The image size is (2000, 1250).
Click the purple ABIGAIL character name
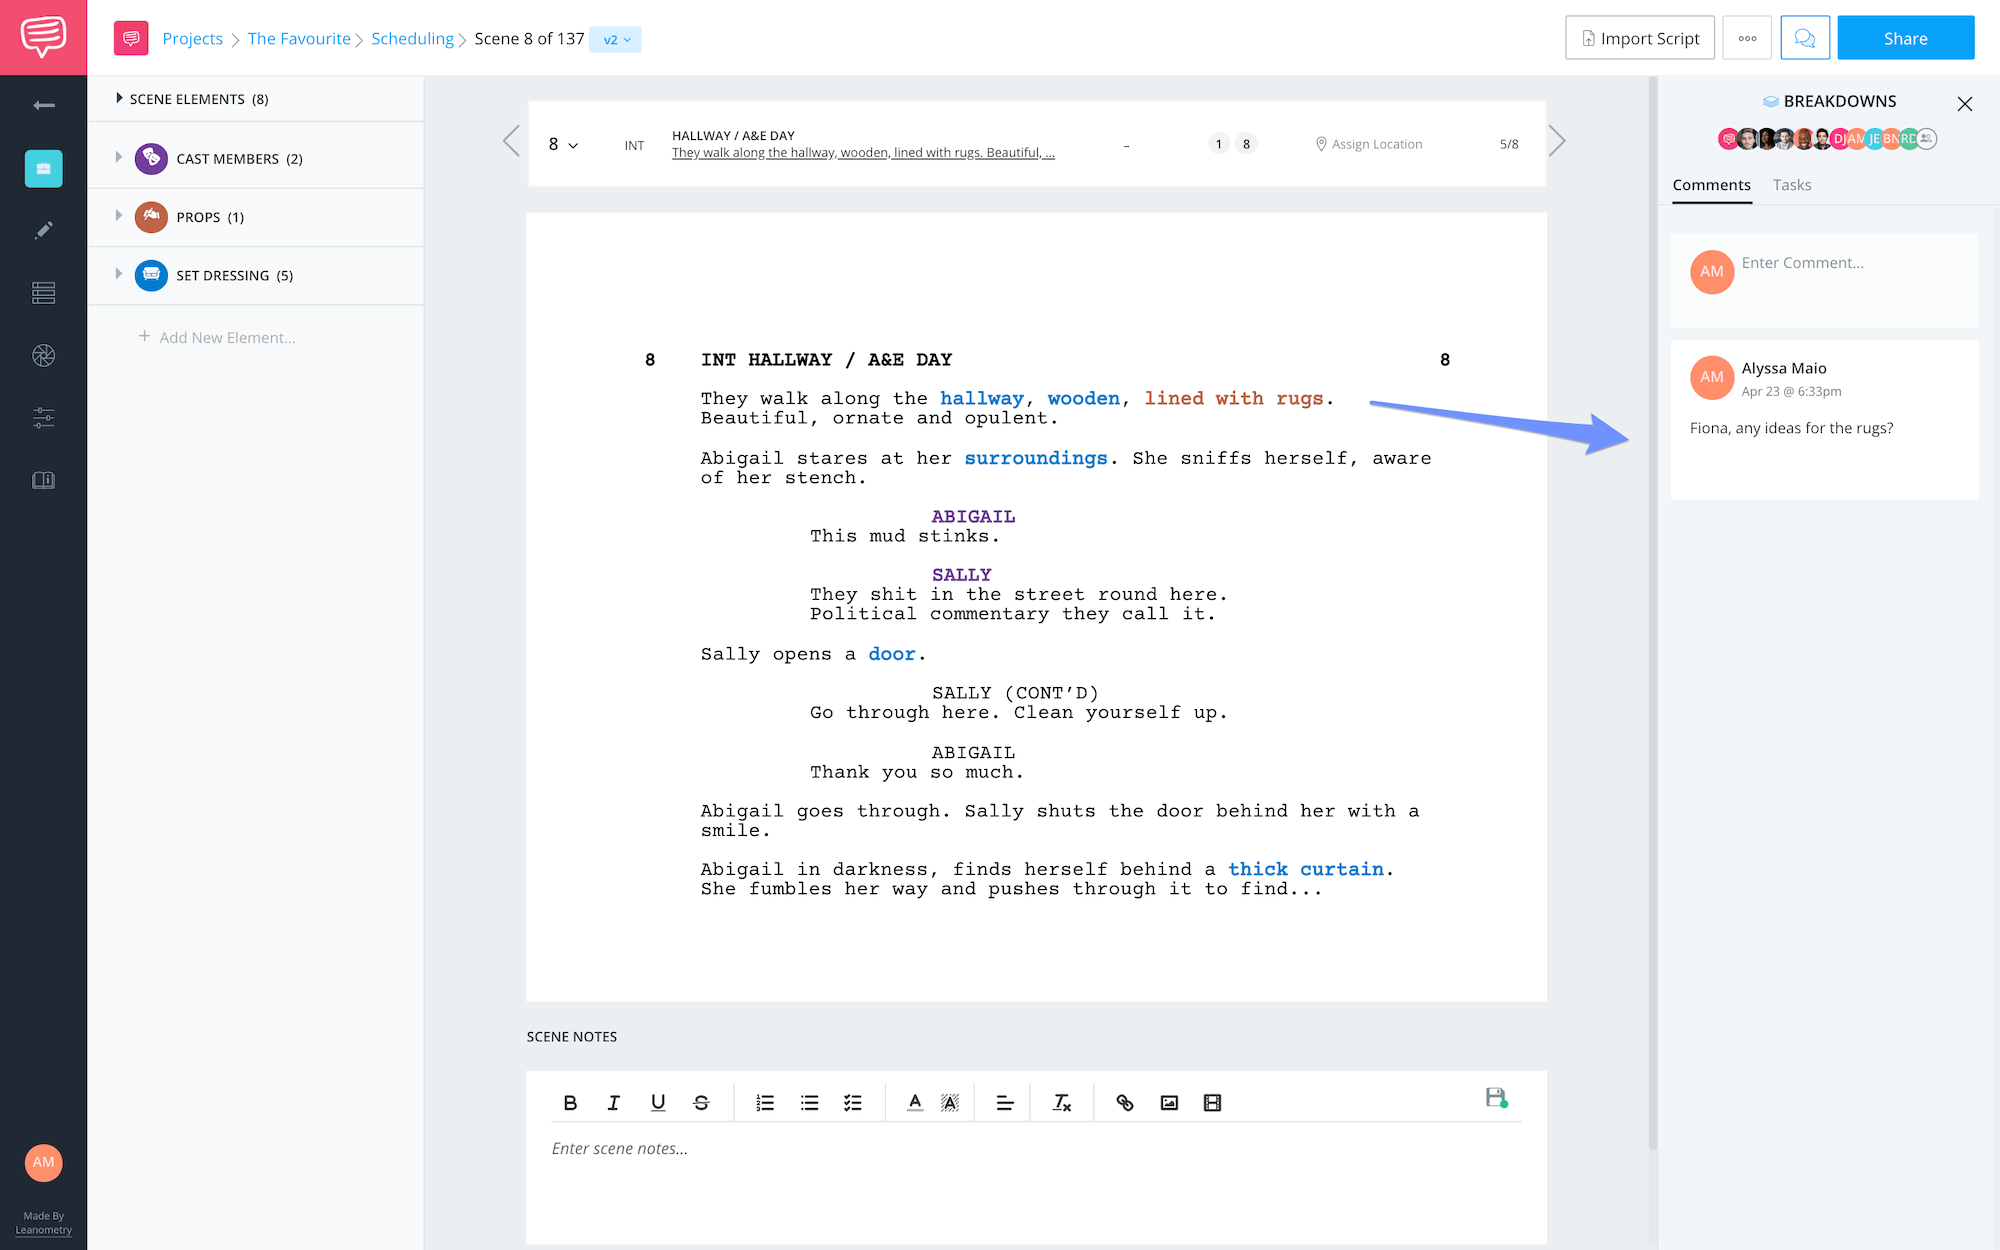click(973, 516)
